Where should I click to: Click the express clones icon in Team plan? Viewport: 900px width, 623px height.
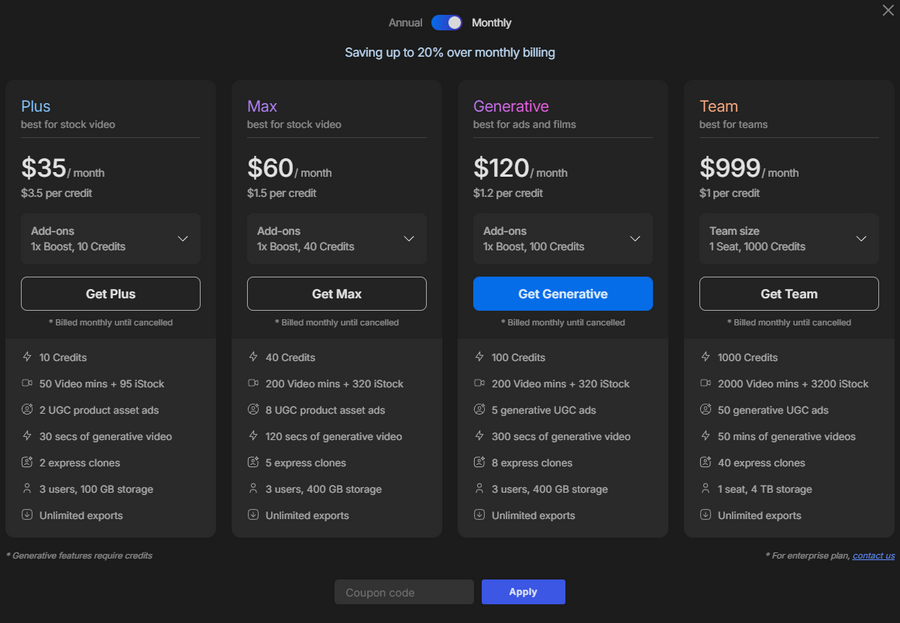click(705, 463)
